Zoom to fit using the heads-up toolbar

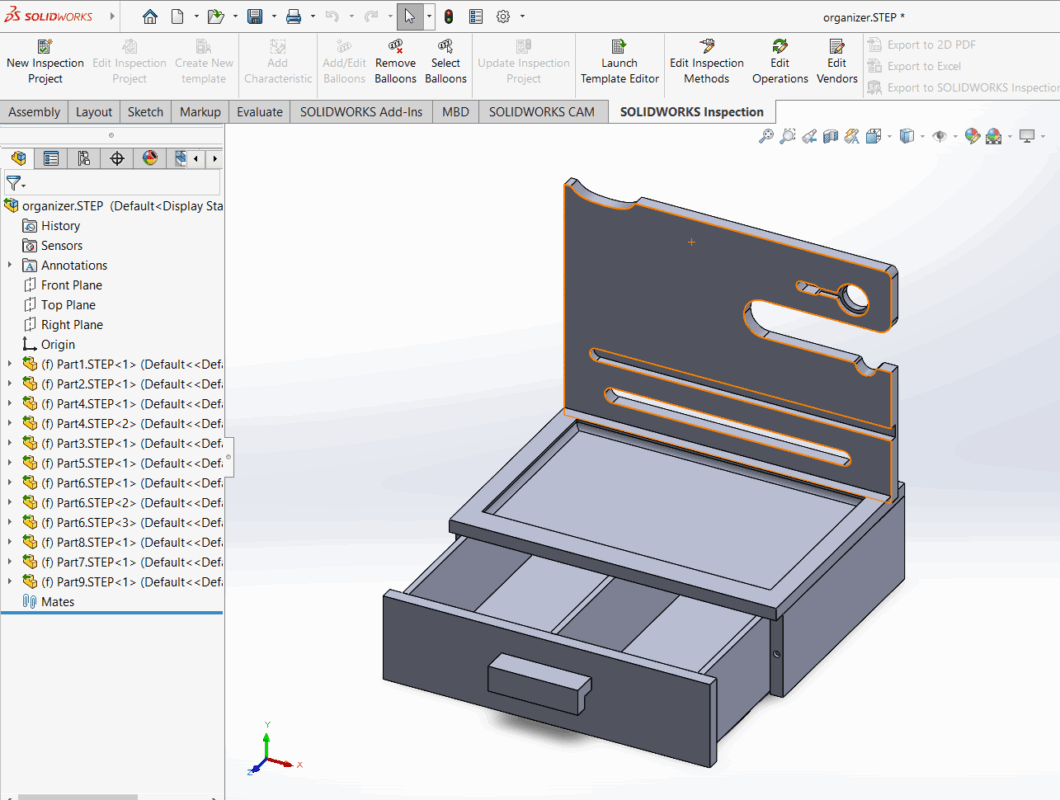coord(766,137)
